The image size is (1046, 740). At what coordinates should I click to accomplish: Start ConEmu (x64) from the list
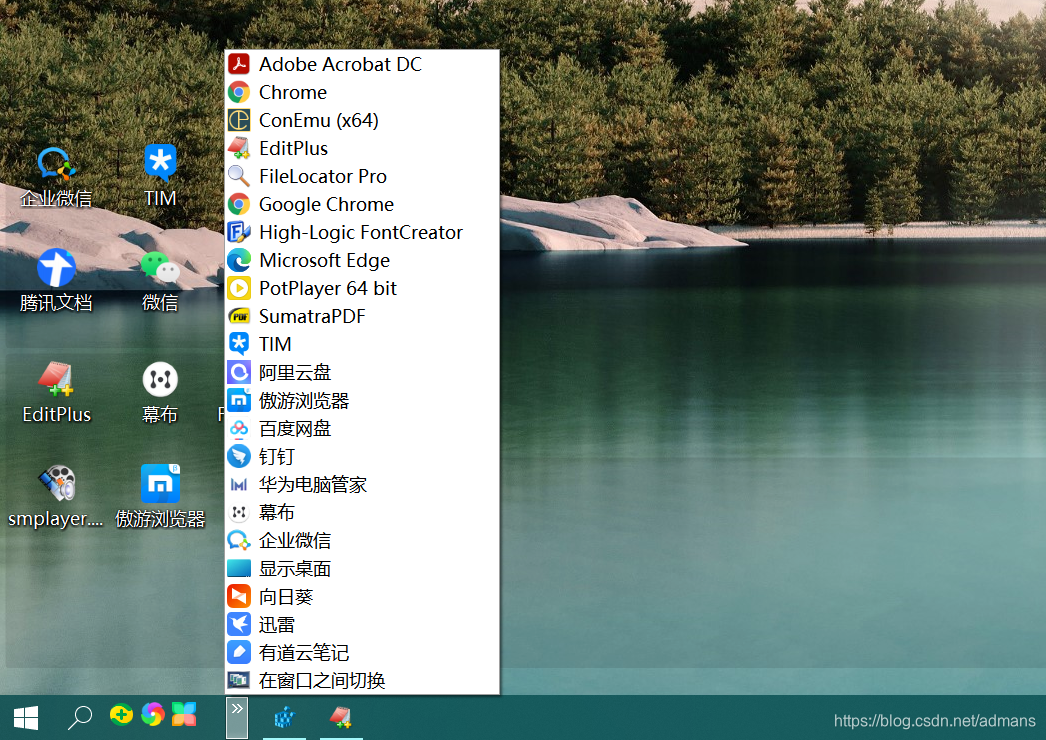click(x=362, y=120)
